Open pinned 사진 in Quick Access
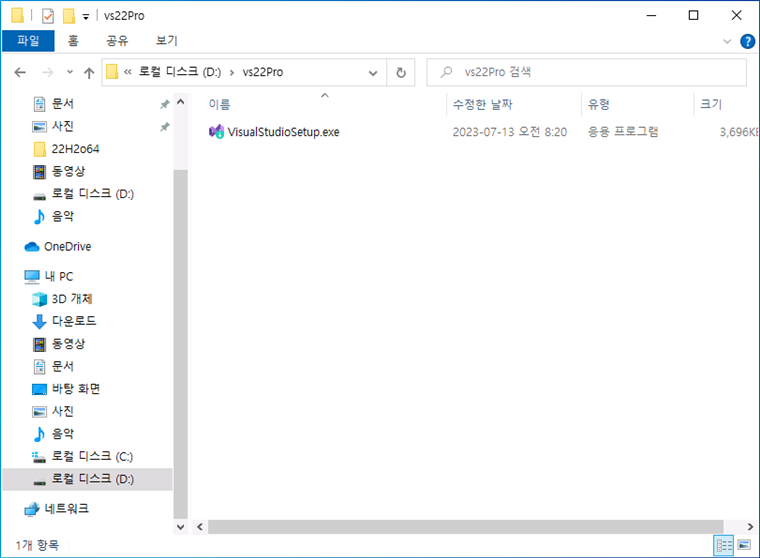The image size is (760, 558). (63, 126)
